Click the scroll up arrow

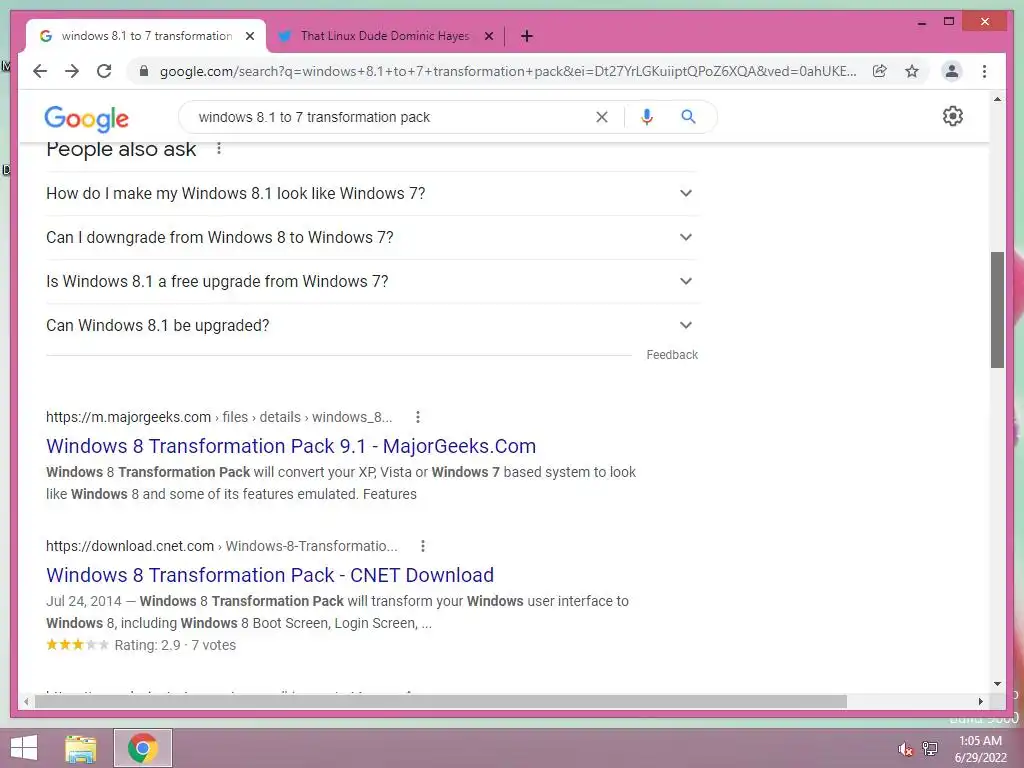997,99
